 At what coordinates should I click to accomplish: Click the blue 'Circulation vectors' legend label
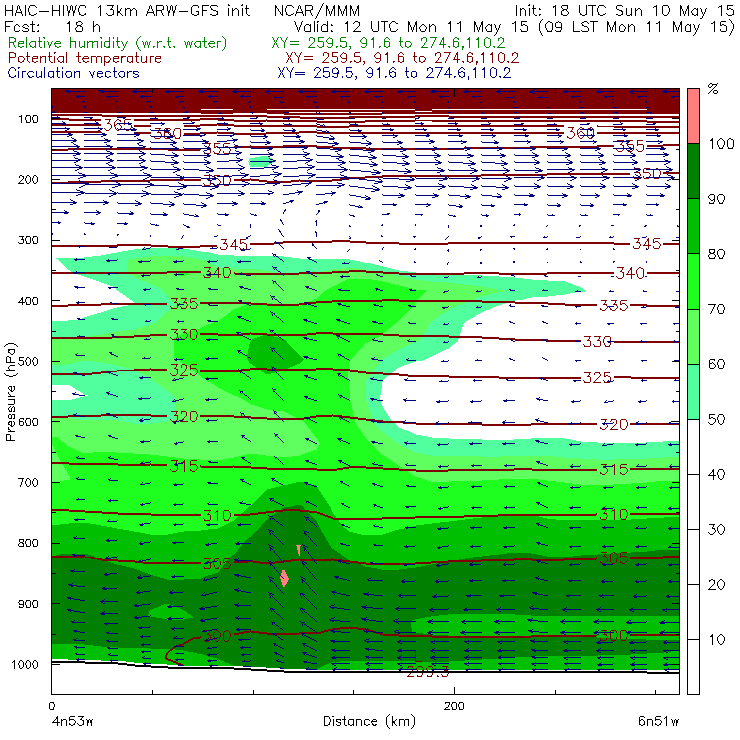click(73, 73)
